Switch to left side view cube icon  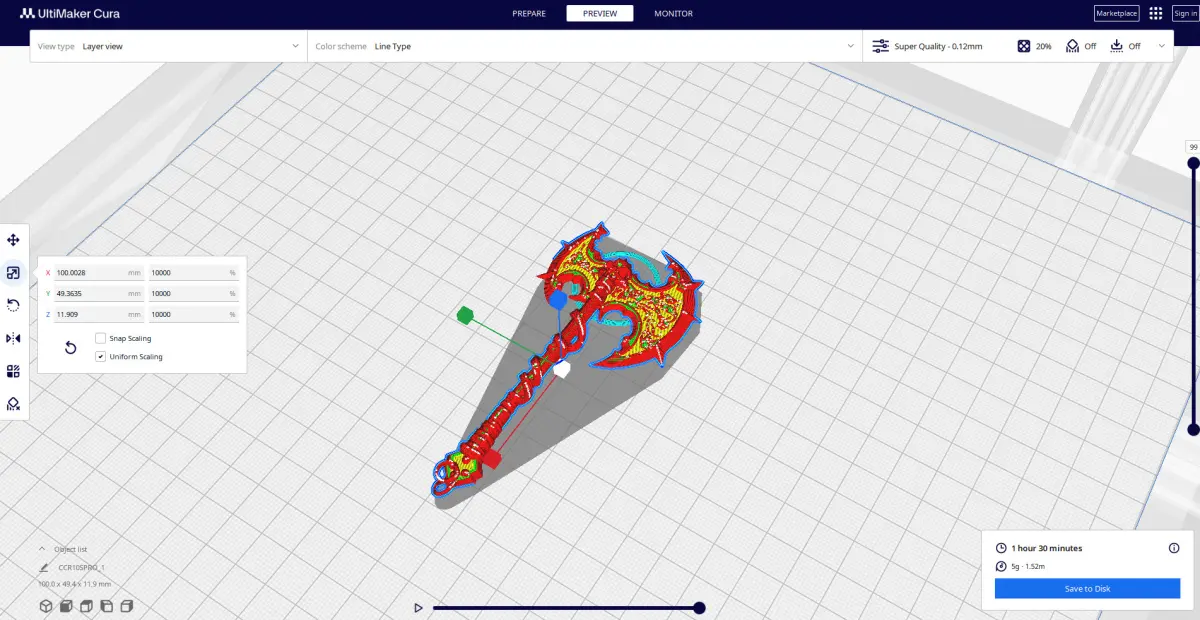click(106, 606)
